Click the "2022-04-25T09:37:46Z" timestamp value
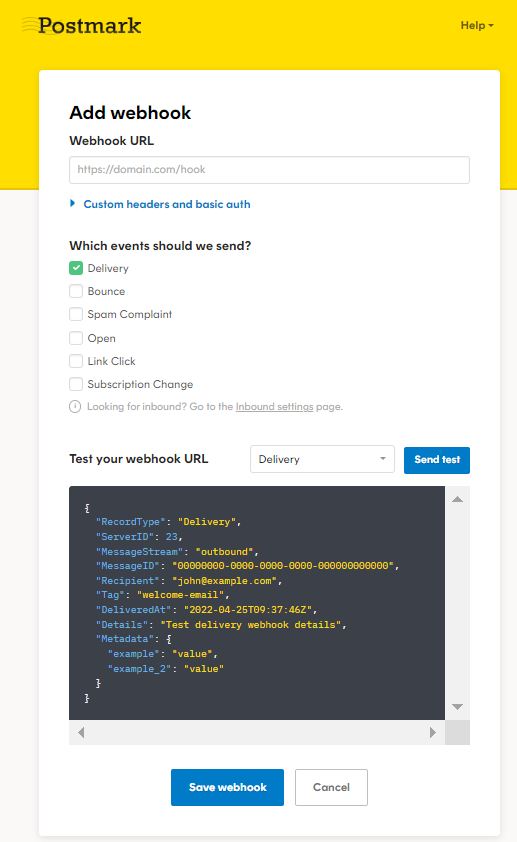This screenshot has height=842, width=517. tap(248, 609)
